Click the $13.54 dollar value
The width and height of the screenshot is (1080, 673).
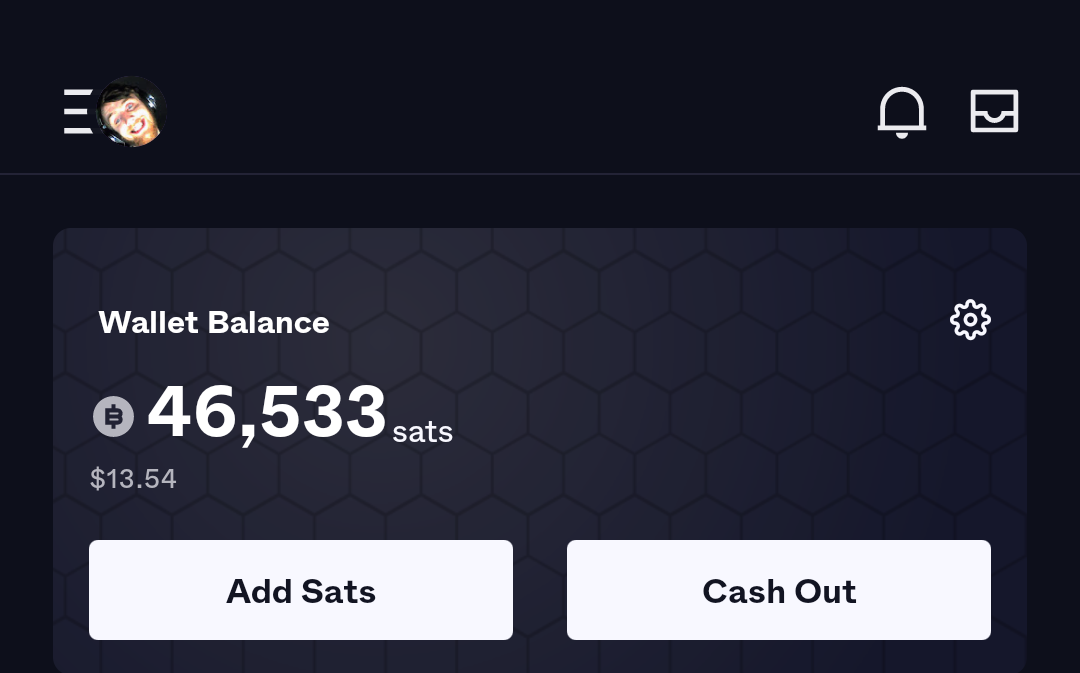pyautogui.click(x=133, y=479)
